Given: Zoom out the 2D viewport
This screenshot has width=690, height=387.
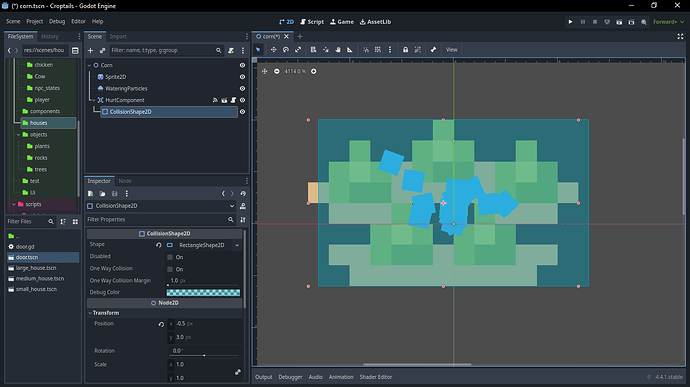Looking at the screenshot, I should [x=276, y=71].
